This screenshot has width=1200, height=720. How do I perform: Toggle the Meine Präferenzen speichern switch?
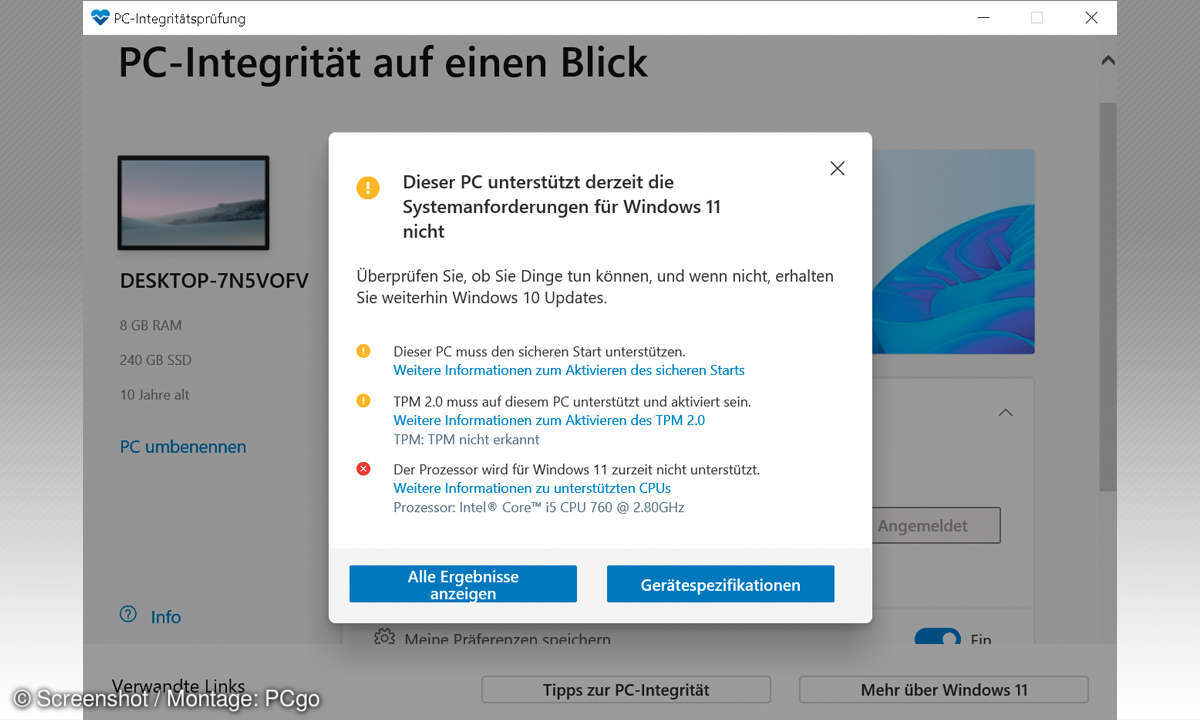[937, 640]
